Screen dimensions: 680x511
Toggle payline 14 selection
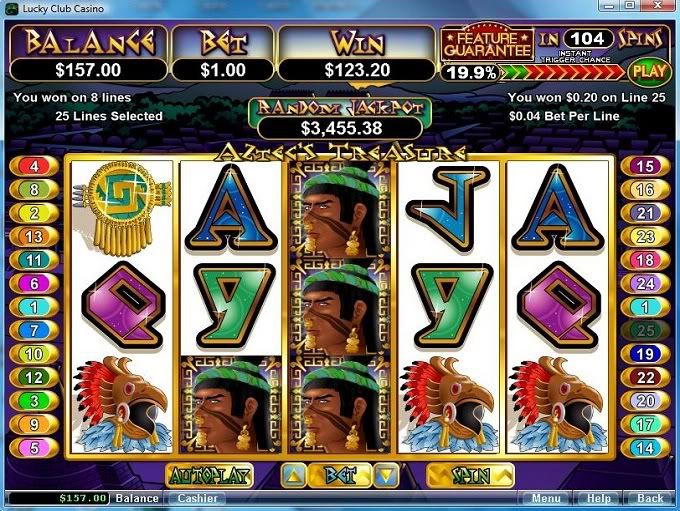645,448
